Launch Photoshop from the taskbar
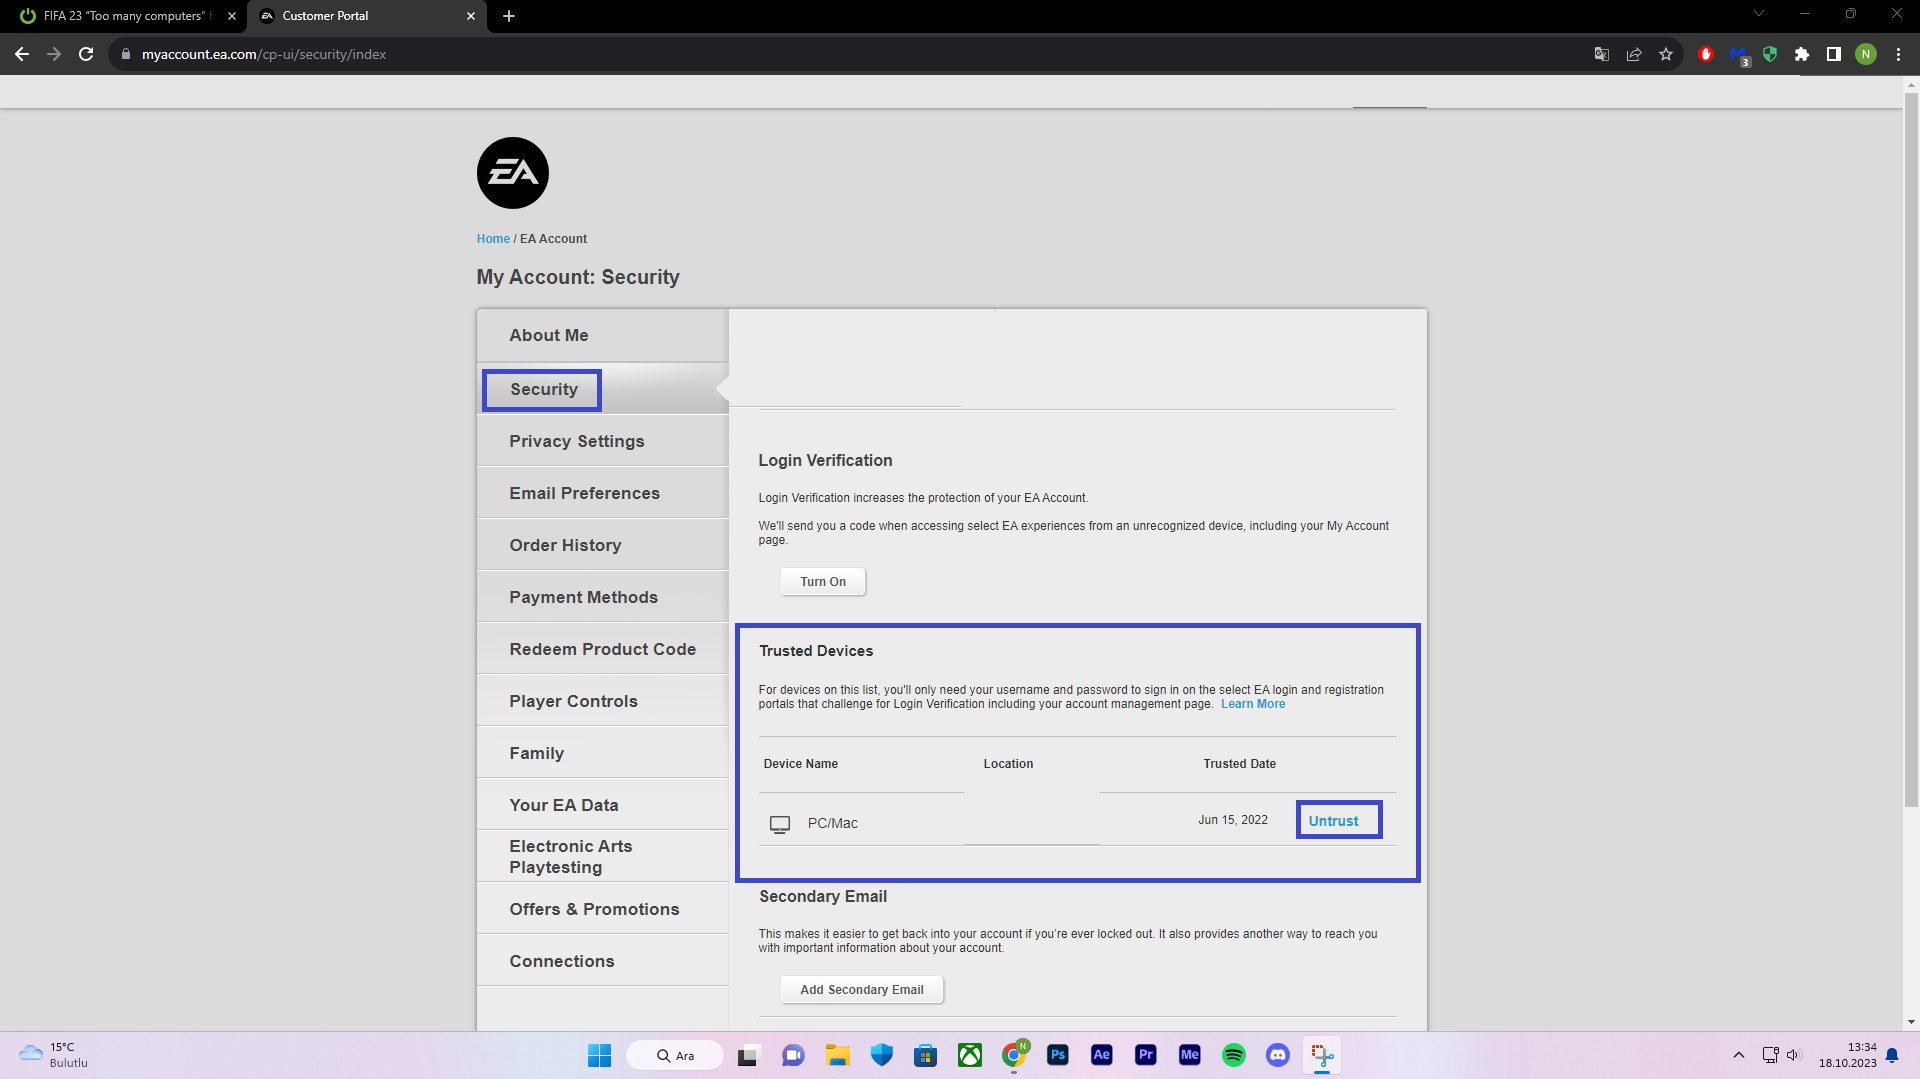The height and width of the screenshot is (1079, 1920). click(x=1058, y=1055)
